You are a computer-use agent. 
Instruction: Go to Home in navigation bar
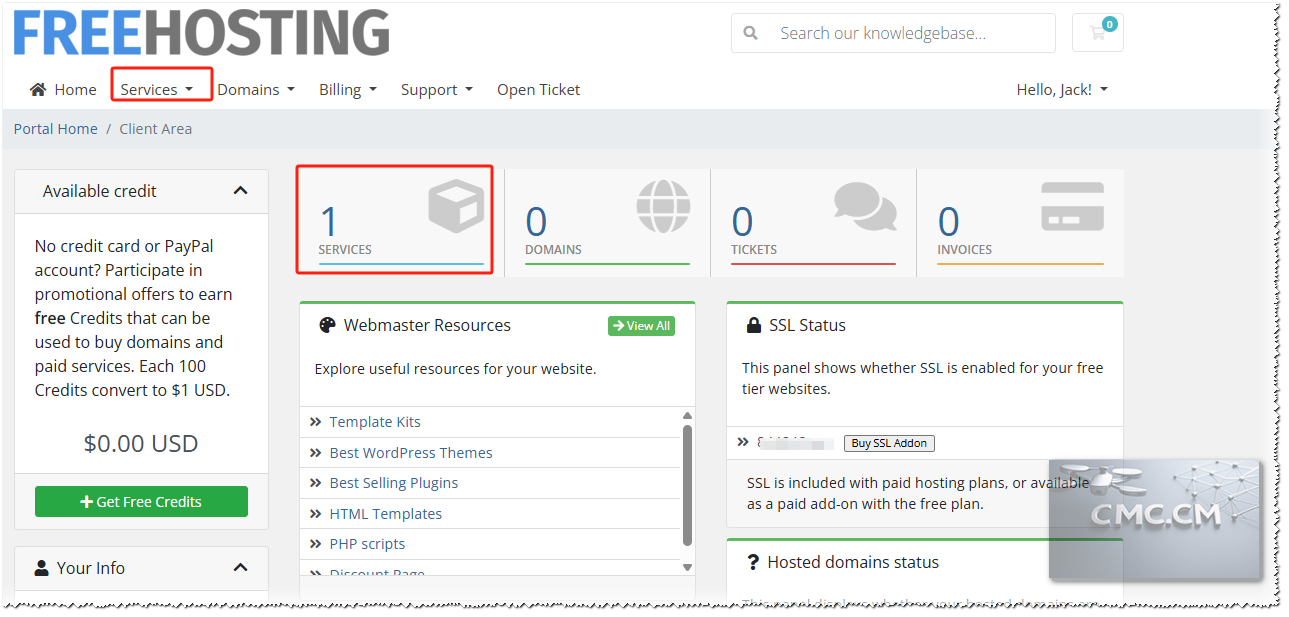pos(63,89)
